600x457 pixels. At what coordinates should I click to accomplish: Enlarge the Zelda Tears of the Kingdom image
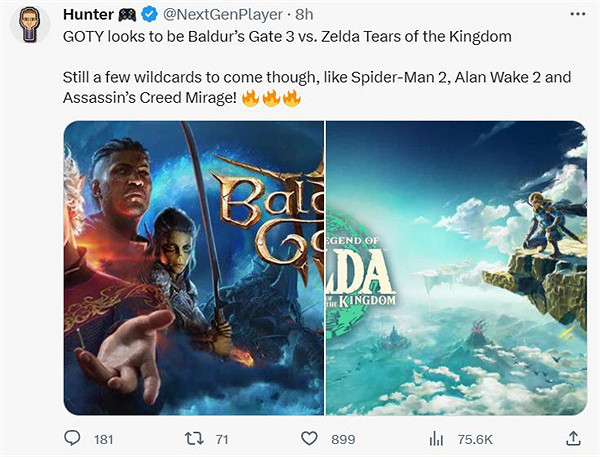[456, 267]
